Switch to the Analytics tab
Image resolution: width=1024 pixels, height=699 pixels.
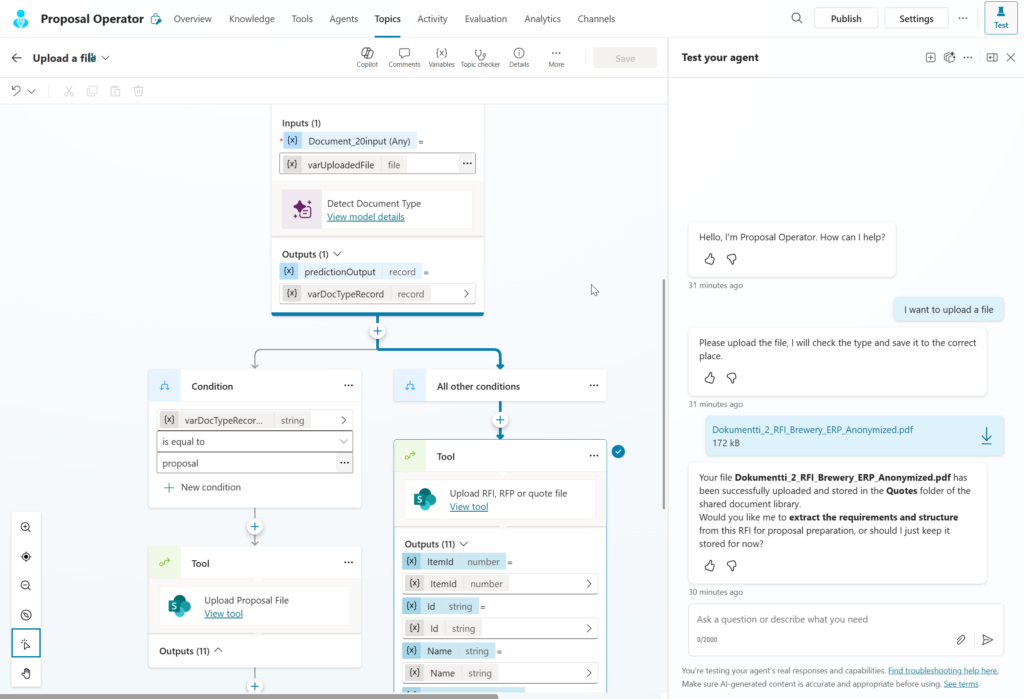tap(542, 19)
